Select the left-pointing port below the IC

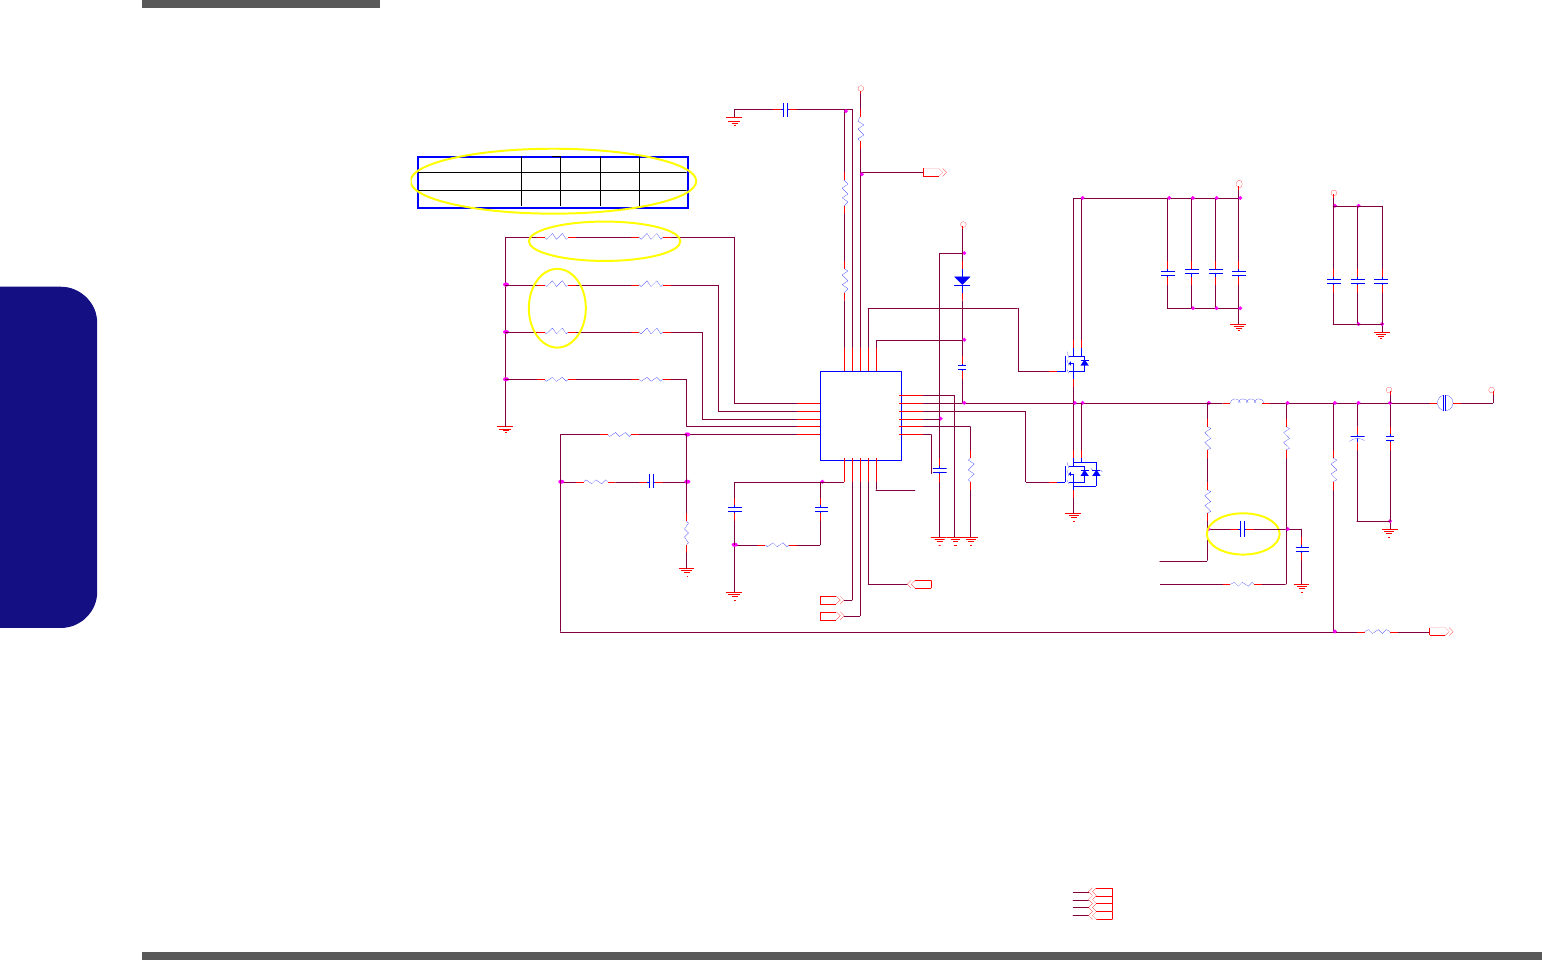coord(920,583)
